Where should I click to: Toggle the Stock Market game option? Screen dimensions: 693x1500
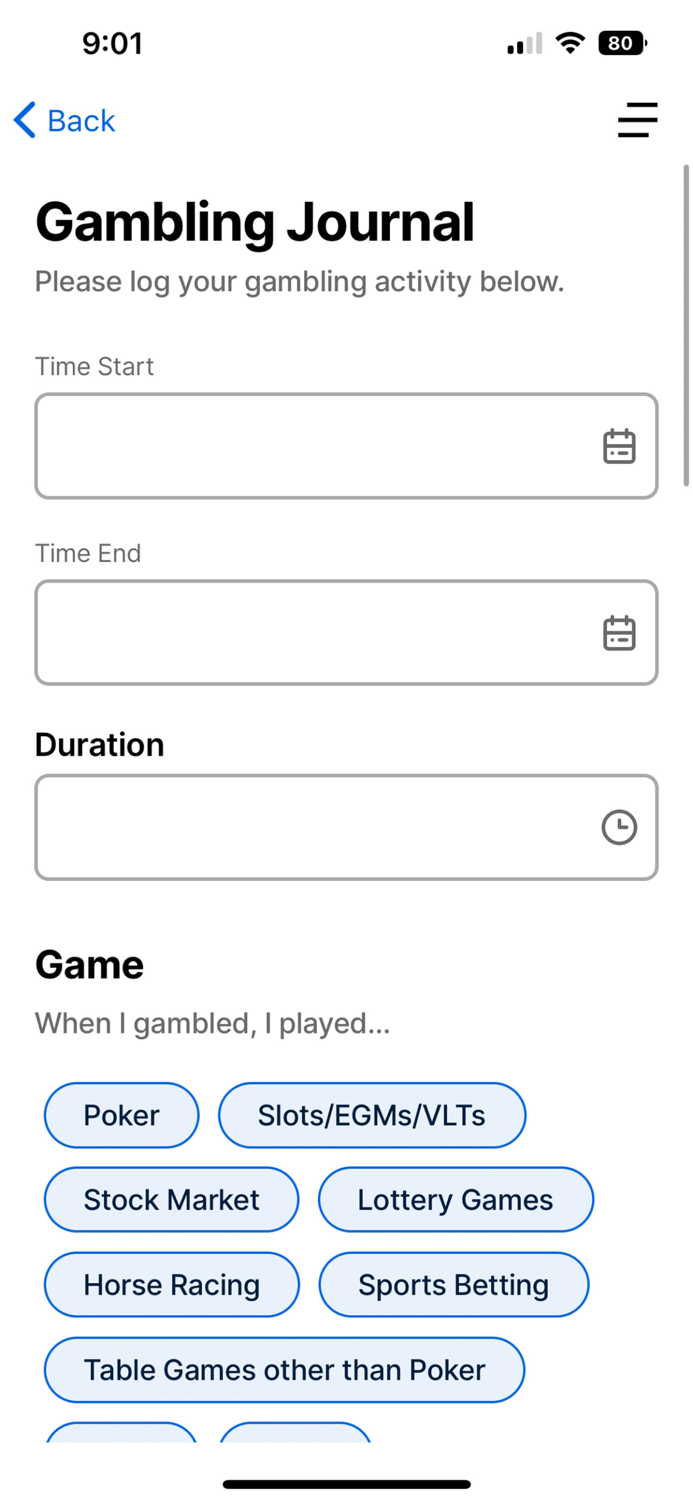pyautogui.click(x=171, y=1199)
